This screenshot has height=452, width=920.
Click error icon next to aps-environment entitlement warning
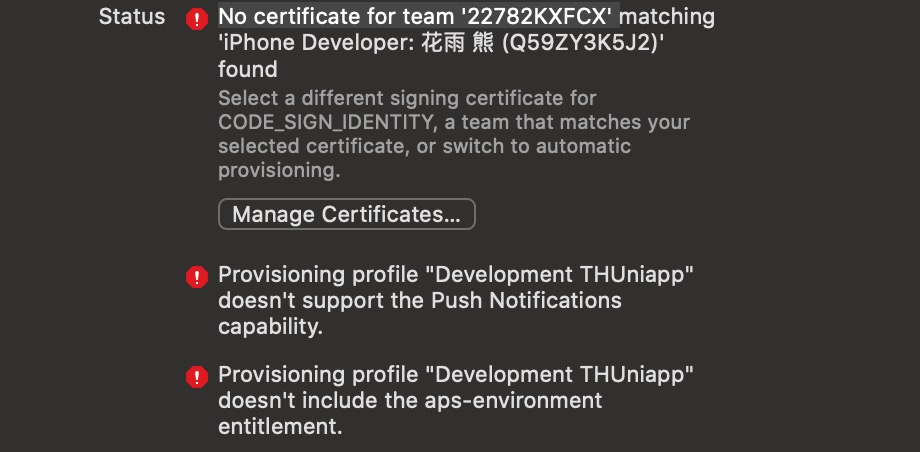click(197, 376)
